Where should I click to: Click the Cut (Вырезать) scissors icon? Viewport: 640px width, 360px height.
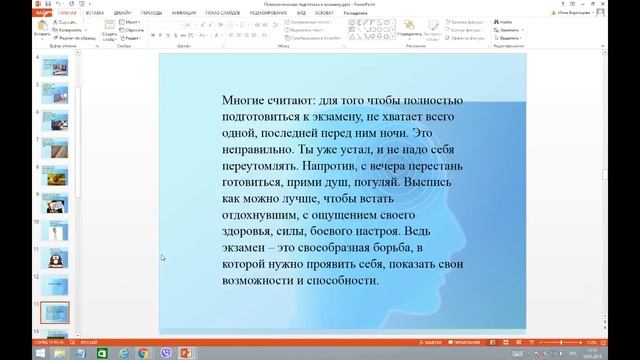click(64, 22)
